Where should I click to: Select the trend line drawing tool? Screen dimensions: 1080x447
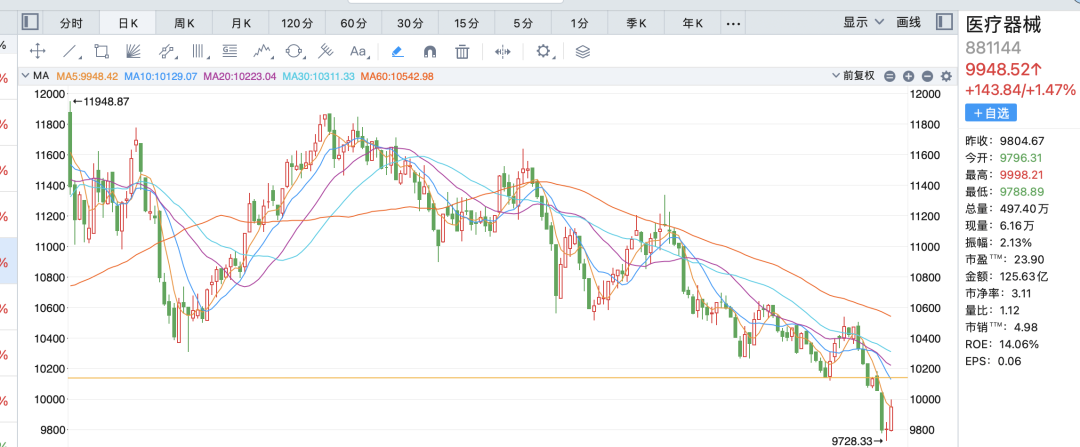[x=71, y=51]
